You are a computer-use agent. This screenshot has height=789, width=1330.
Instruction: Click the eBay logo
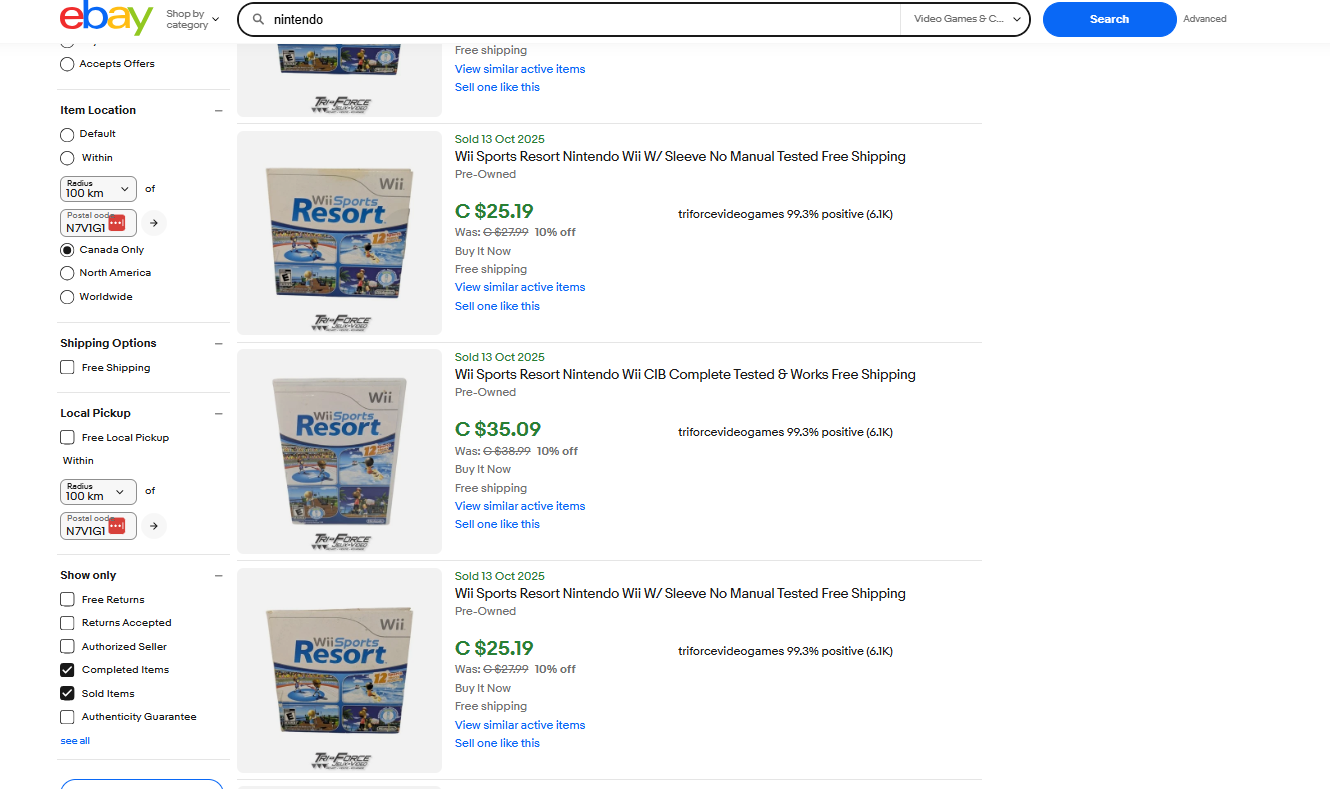tap(104, 18)
